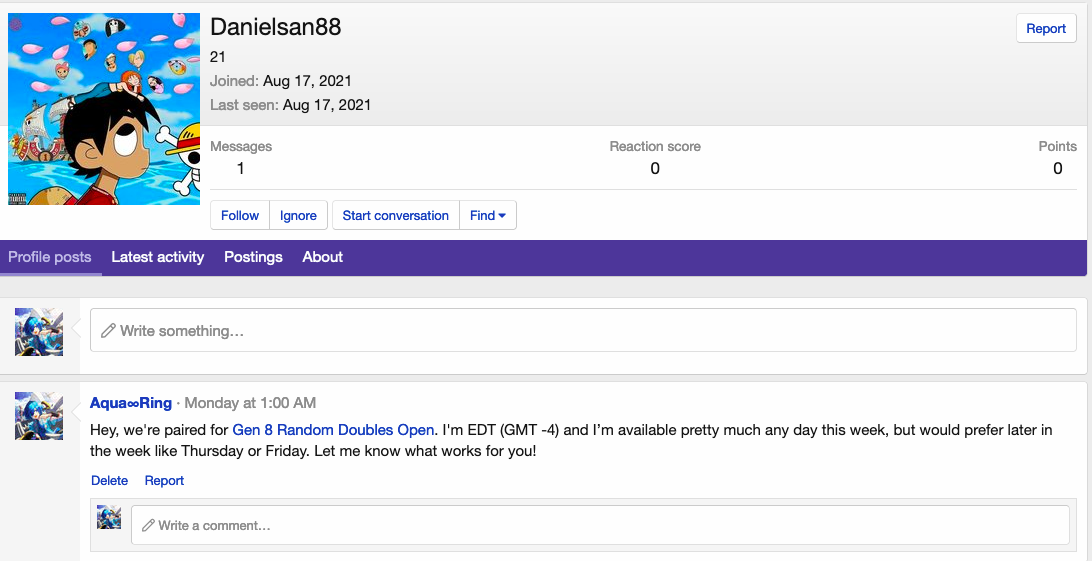The image size is (1092, 561).
Task: Click Start conversation button
Action: [396, 215]
